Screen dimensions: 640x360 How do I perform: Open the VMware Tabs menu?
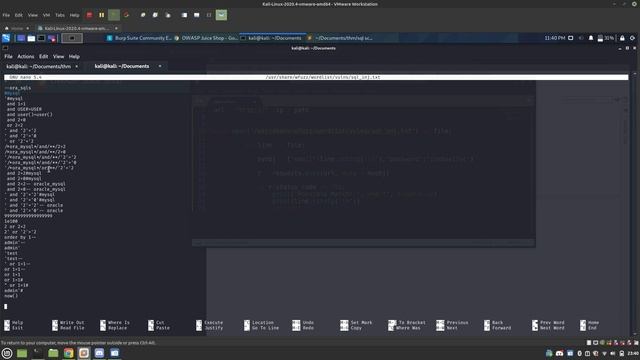click(x=60, y=15)
